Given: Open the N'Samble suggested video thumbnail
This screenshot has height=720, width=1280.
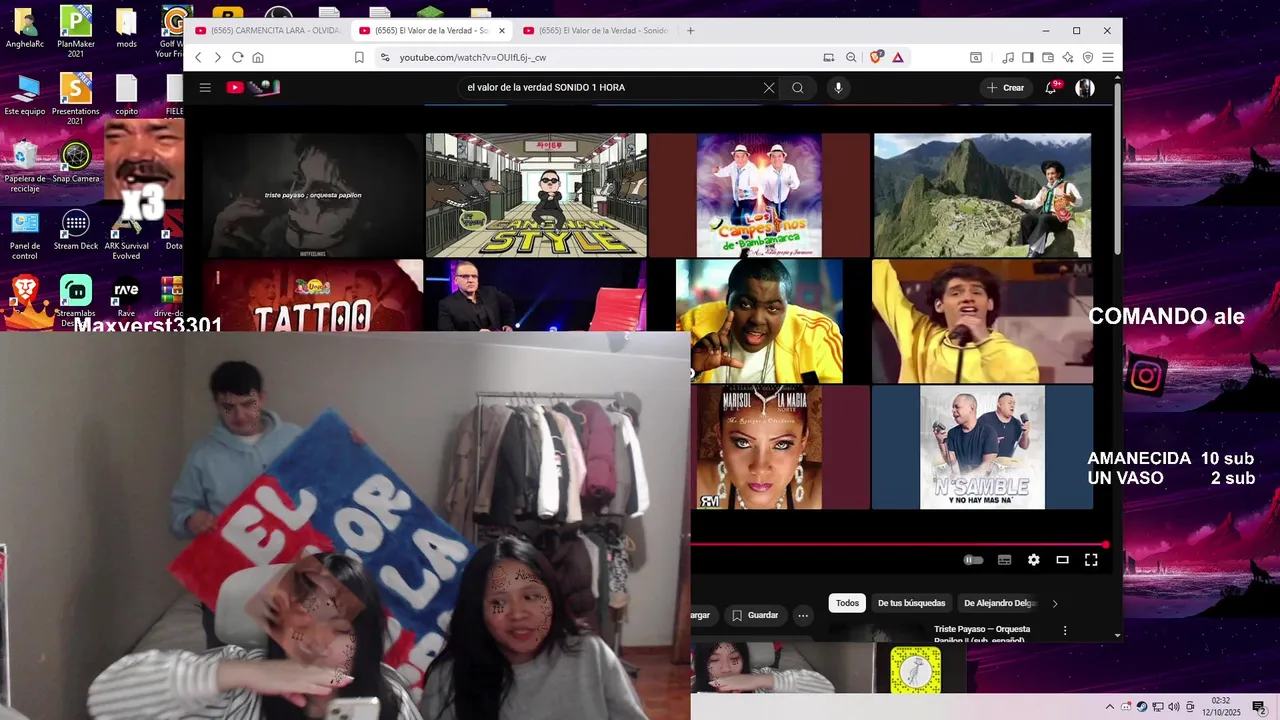Looking at the screenshot, I should tap(982, 447).
